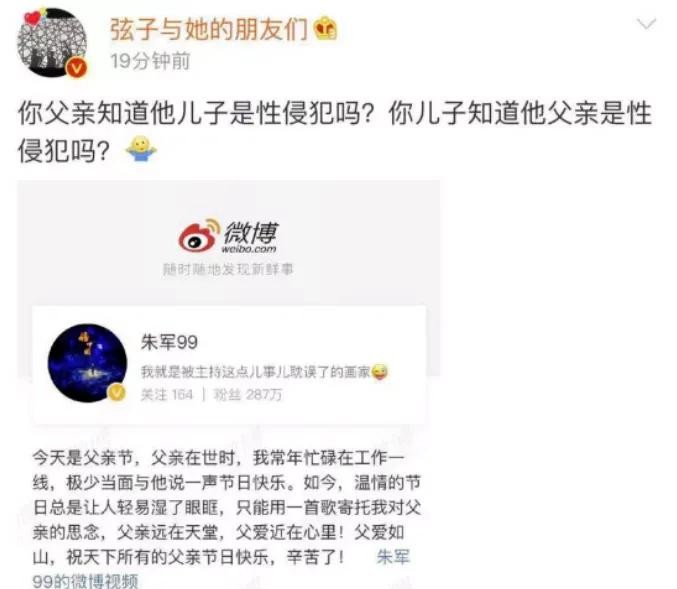Tap the gold verified badge on 朱军99 avatar
The height and width of the screenshot is (589, 677).
[116, 392]
